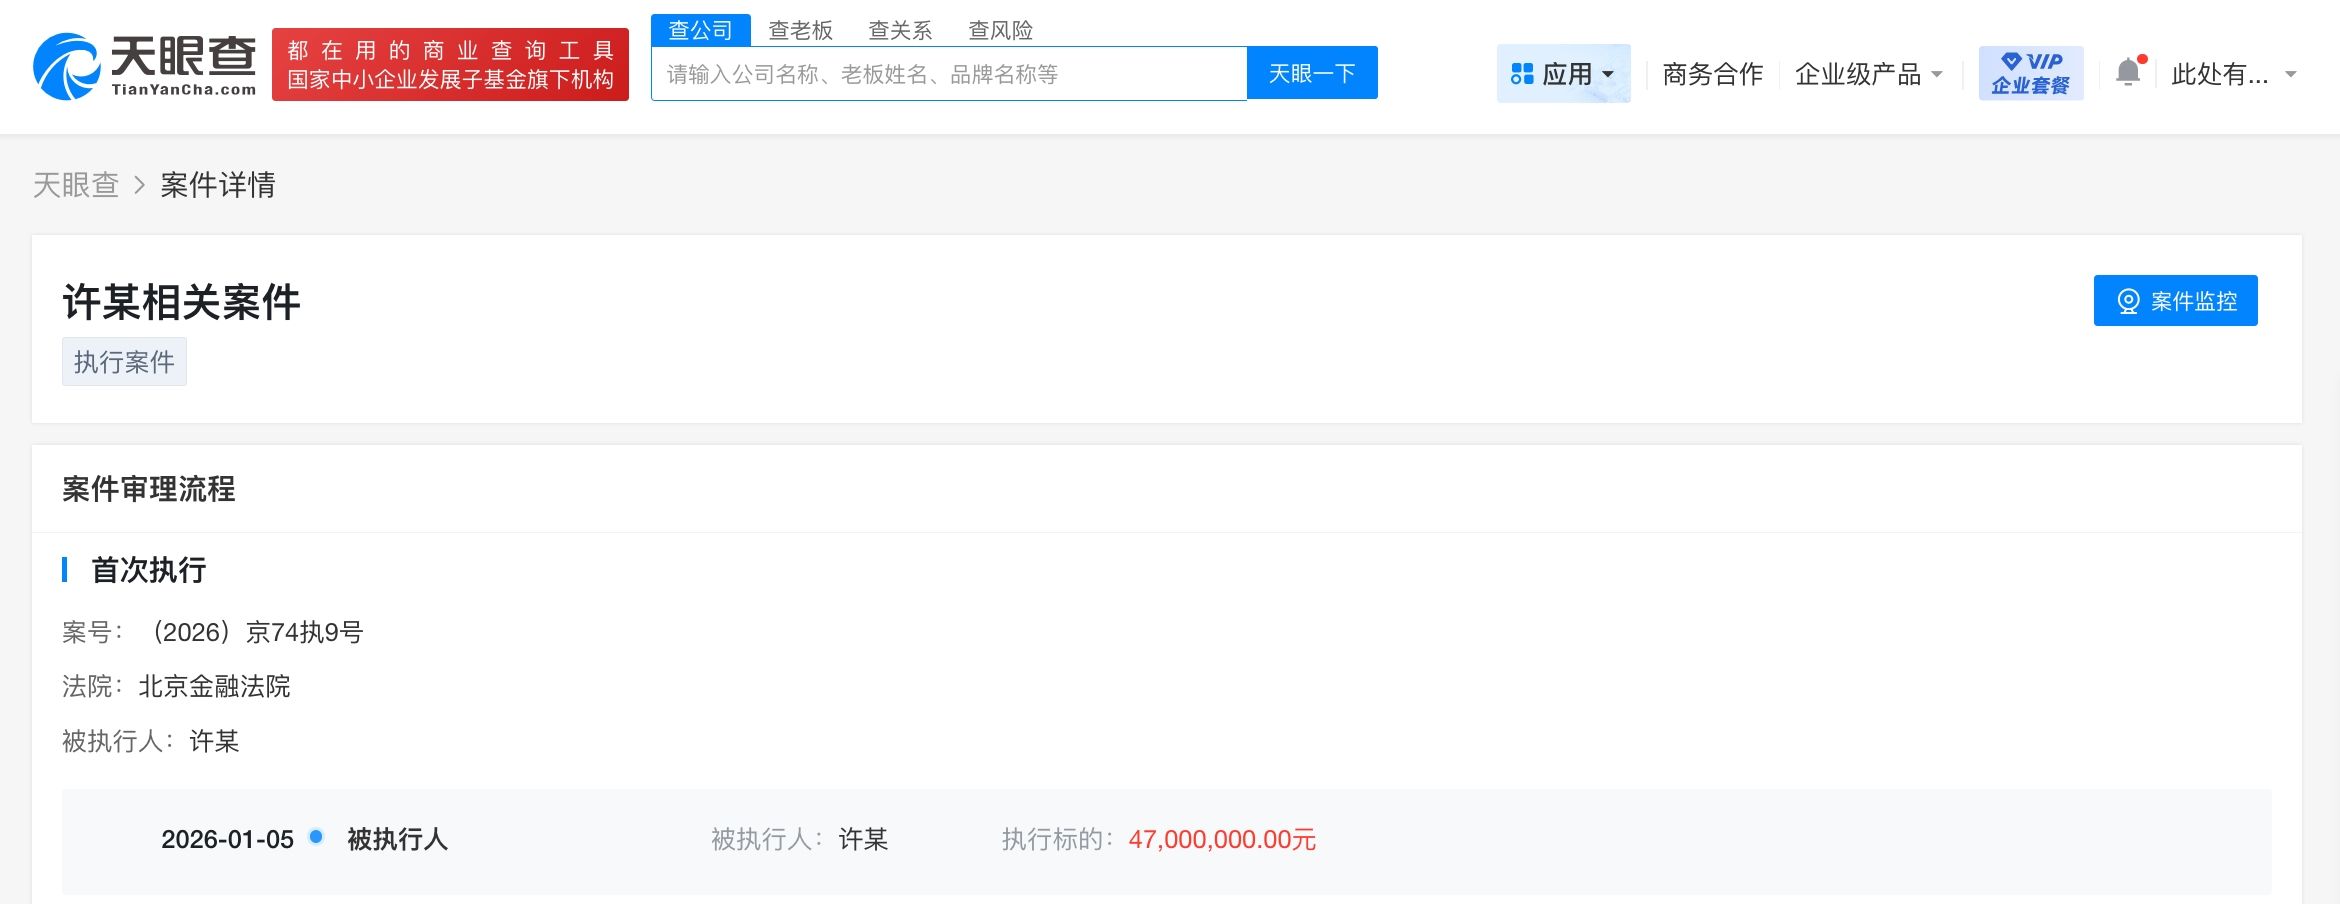Screen dimensions: 2340x904
Task: Expand the 此处有... account menu
Action: pyautogui.click(x=2233, y=74)
